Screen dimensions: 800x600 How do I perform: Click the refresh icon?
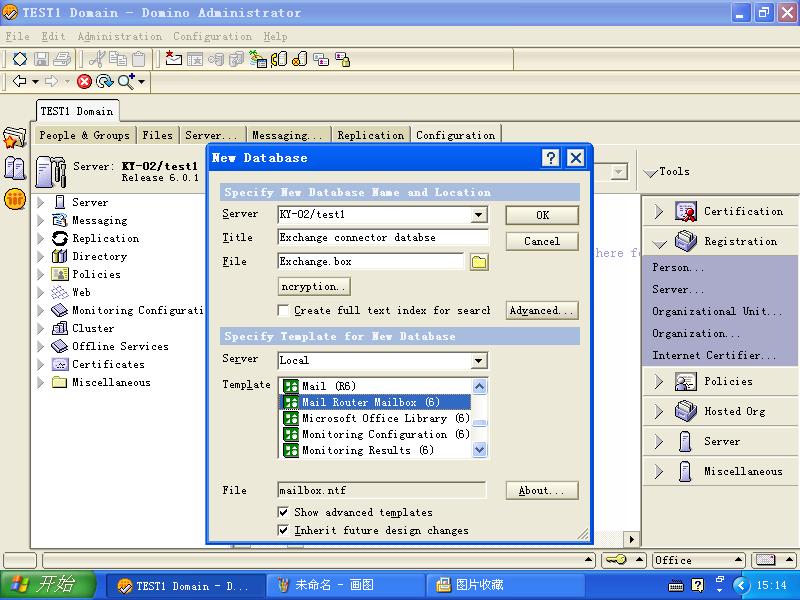pos(105,82)
